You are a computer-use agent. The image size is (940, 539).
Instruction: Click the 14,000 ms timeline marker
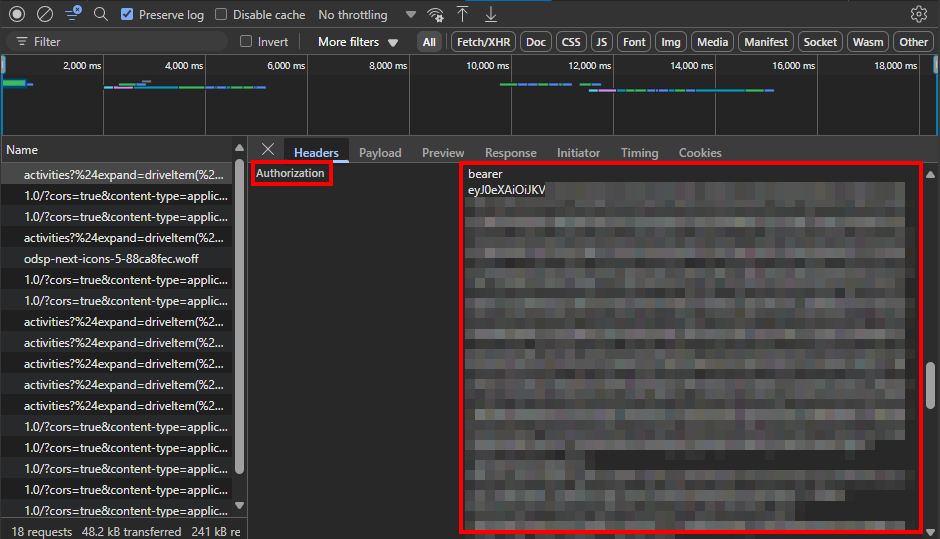click(691, 65)
